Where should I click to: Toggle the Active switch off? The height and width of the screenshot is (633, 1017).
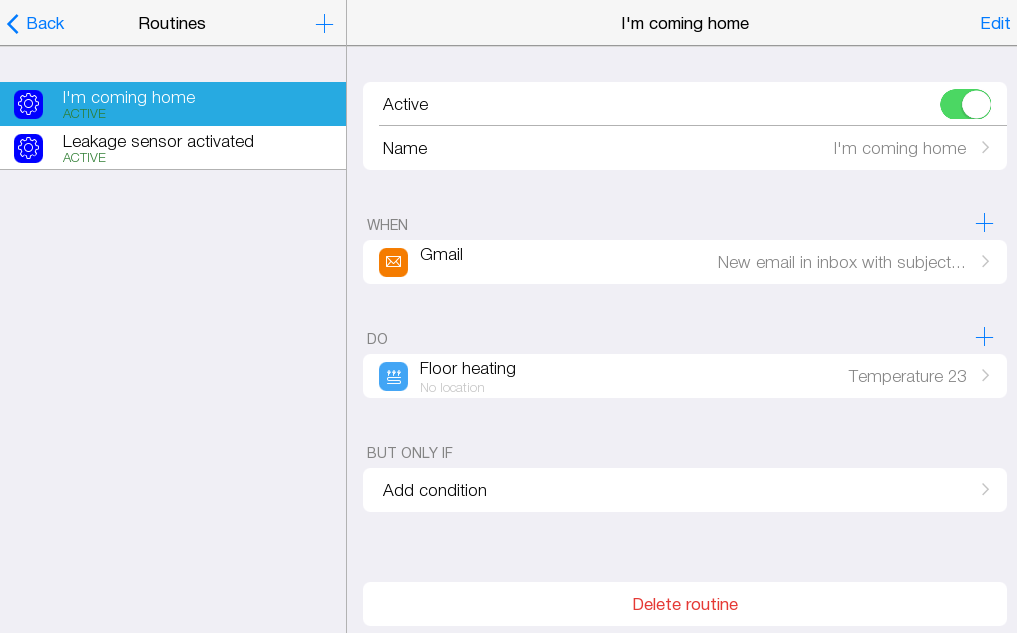965,104
